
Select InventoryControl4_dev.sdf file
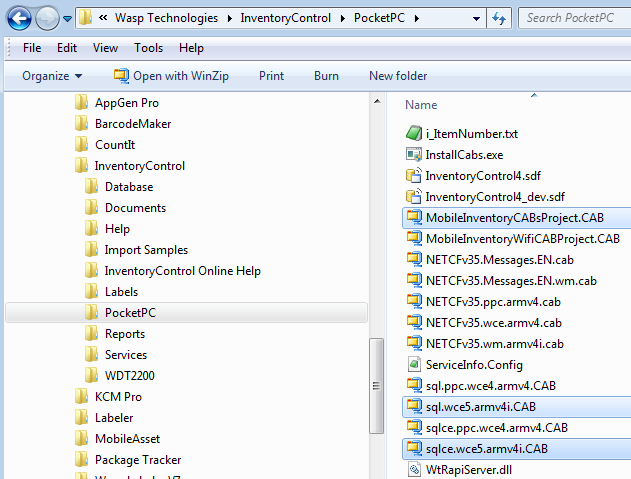495,197
